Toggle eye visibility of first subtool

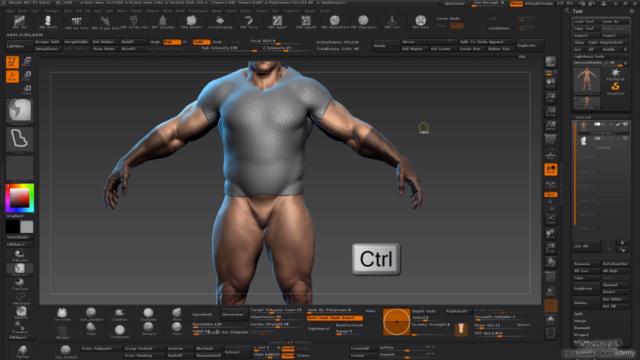625,124
